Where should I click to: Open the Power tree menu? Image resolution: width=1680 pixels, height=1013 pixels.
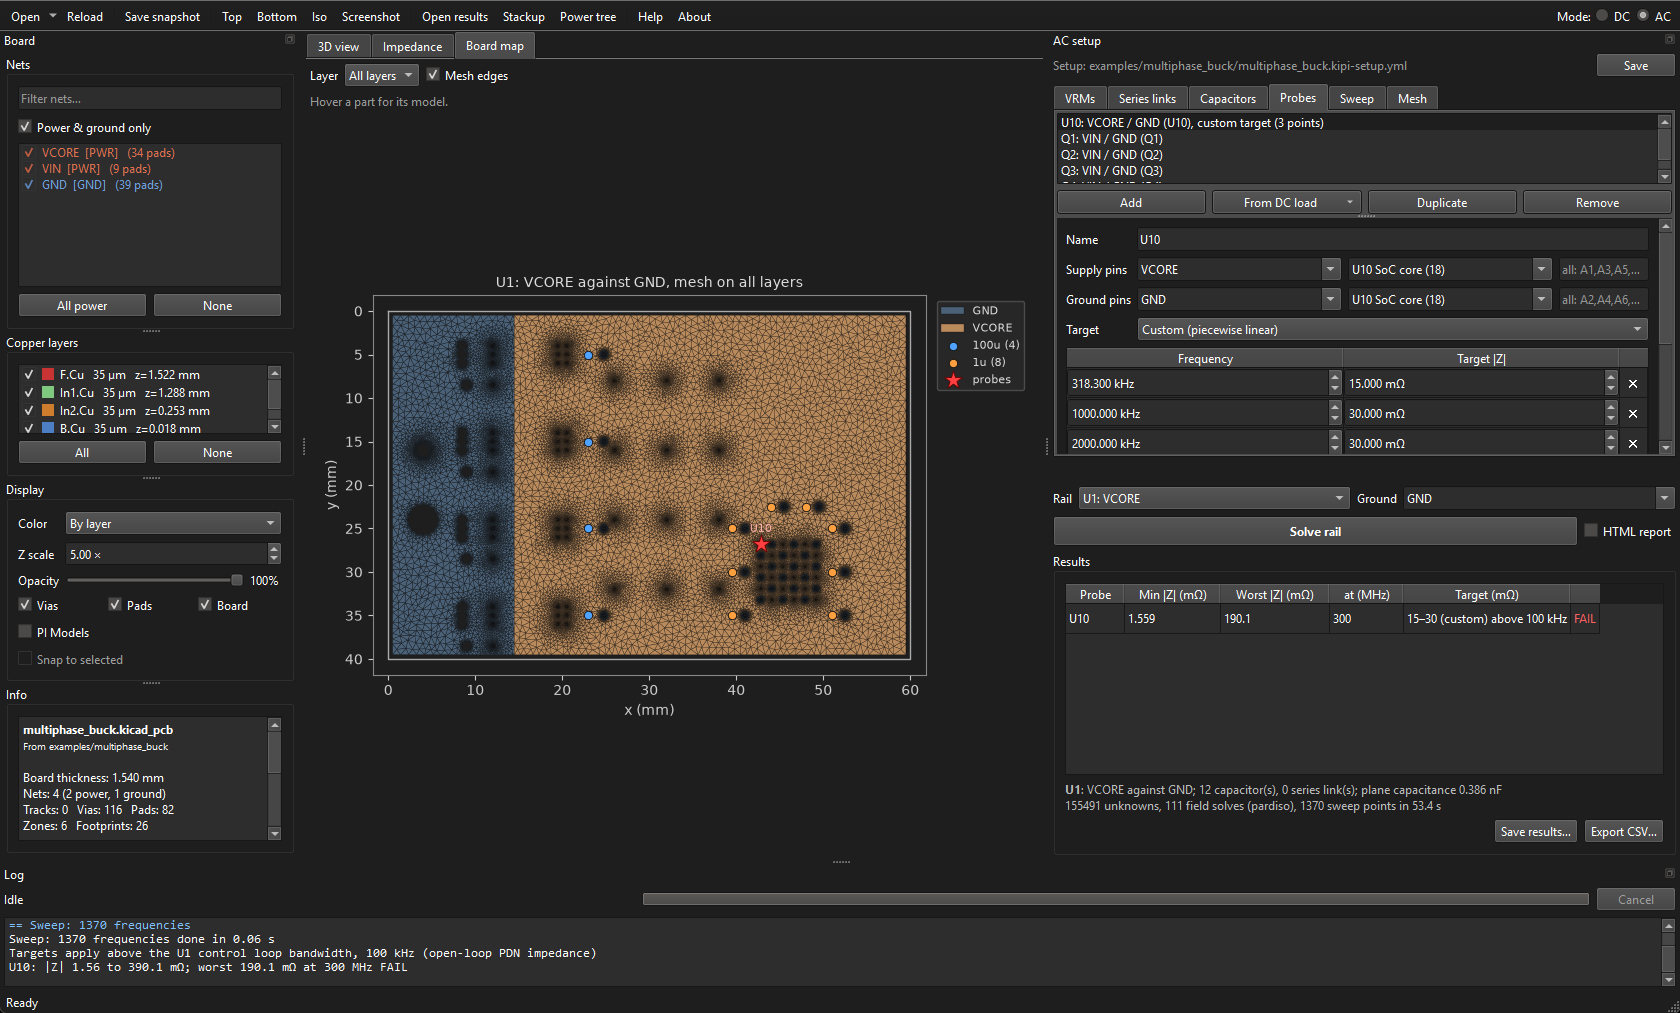588,17
